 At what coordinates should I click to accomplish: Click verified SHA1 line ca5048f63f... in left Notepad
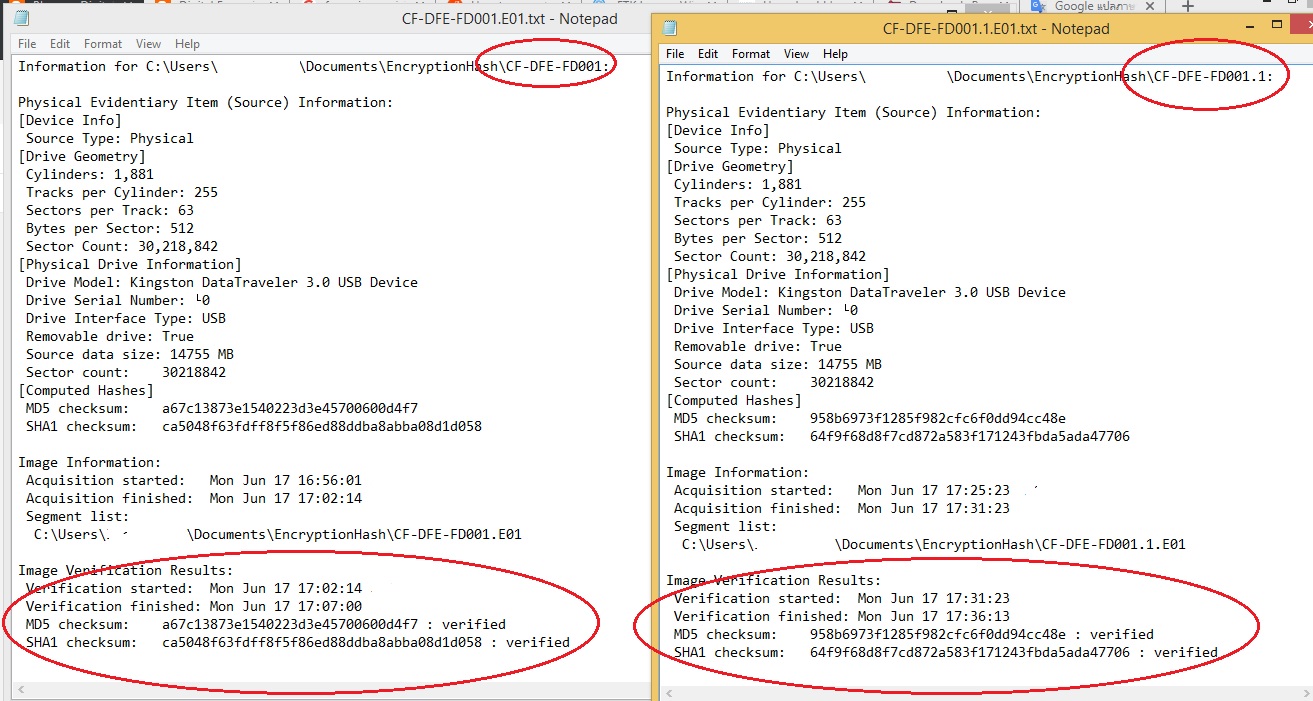tap(298, 642)
